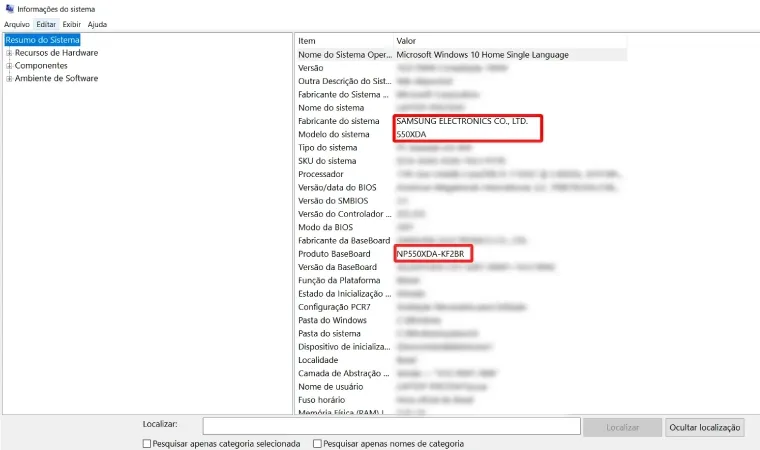Click the Informações do sistema title icon
This screenshot has width=760, height=450.
(9, 8)
